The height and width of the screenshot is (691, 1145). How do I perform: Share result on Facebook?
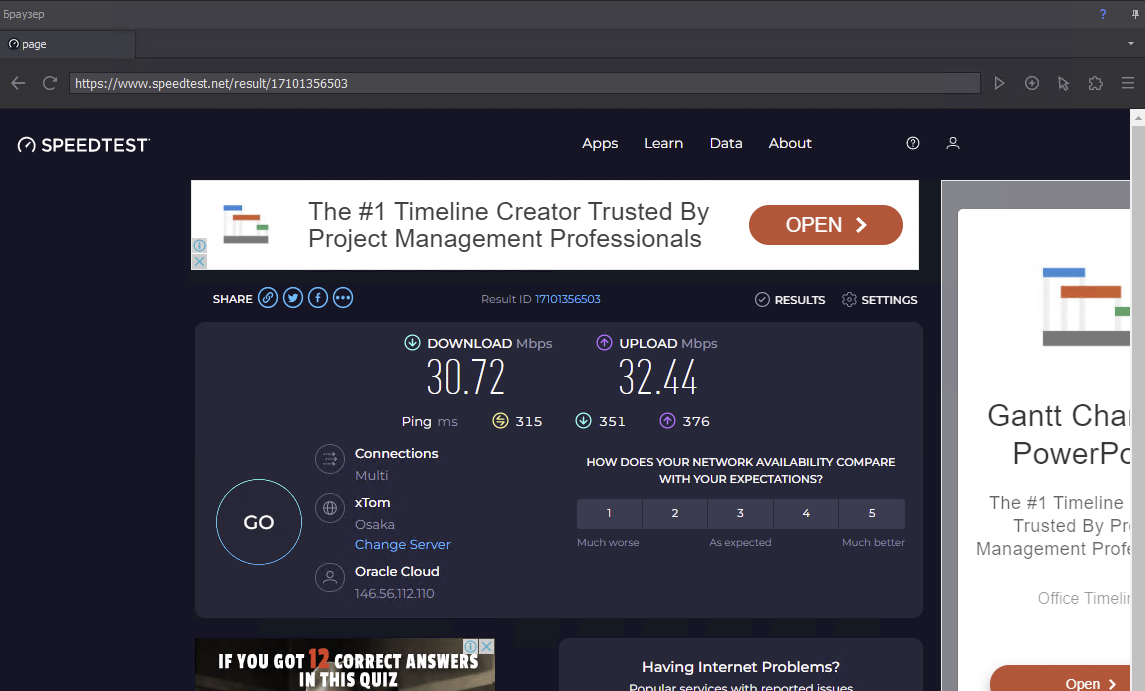(x=318, y=298)
